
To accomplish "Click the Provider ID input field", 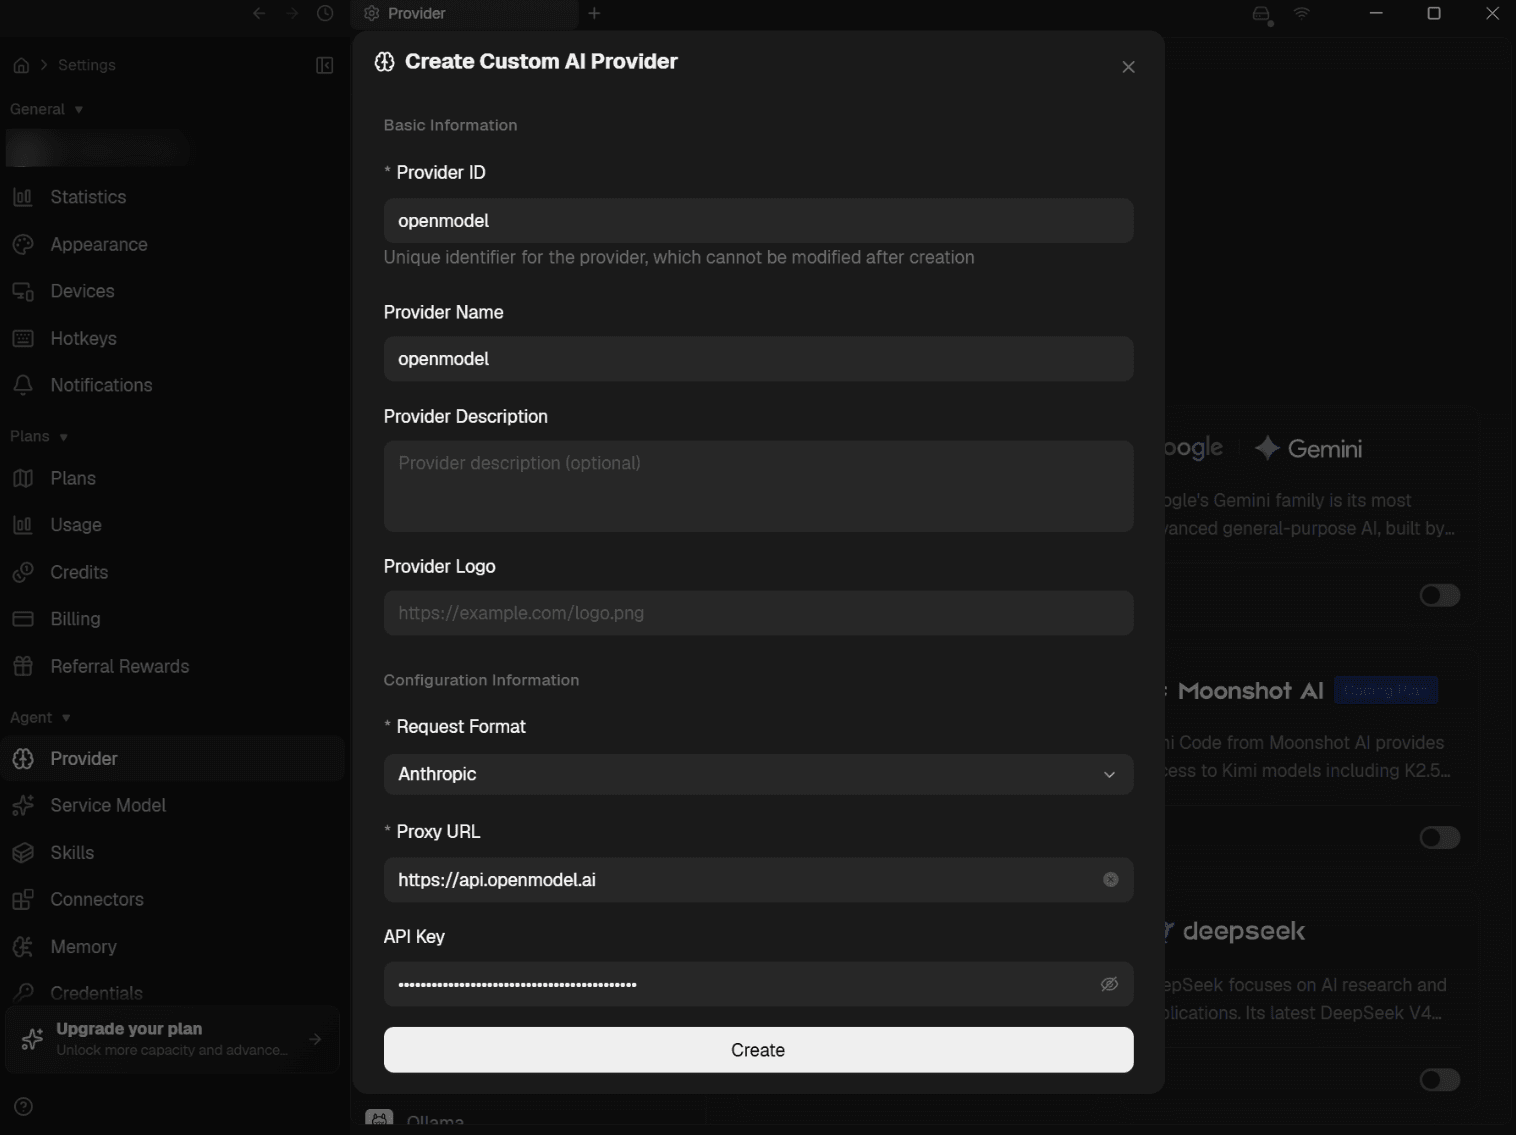I will [758, 220].
